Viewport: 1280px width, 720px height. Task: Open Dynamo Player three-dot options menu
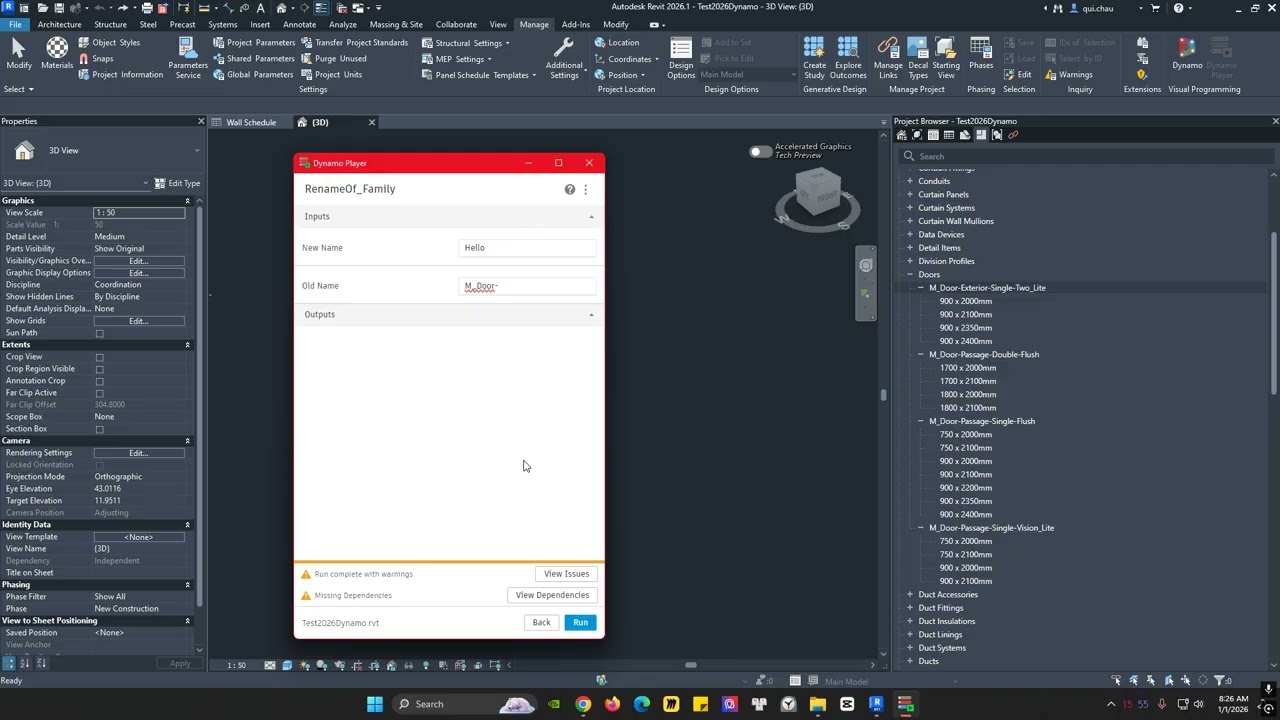coord(586,189)
